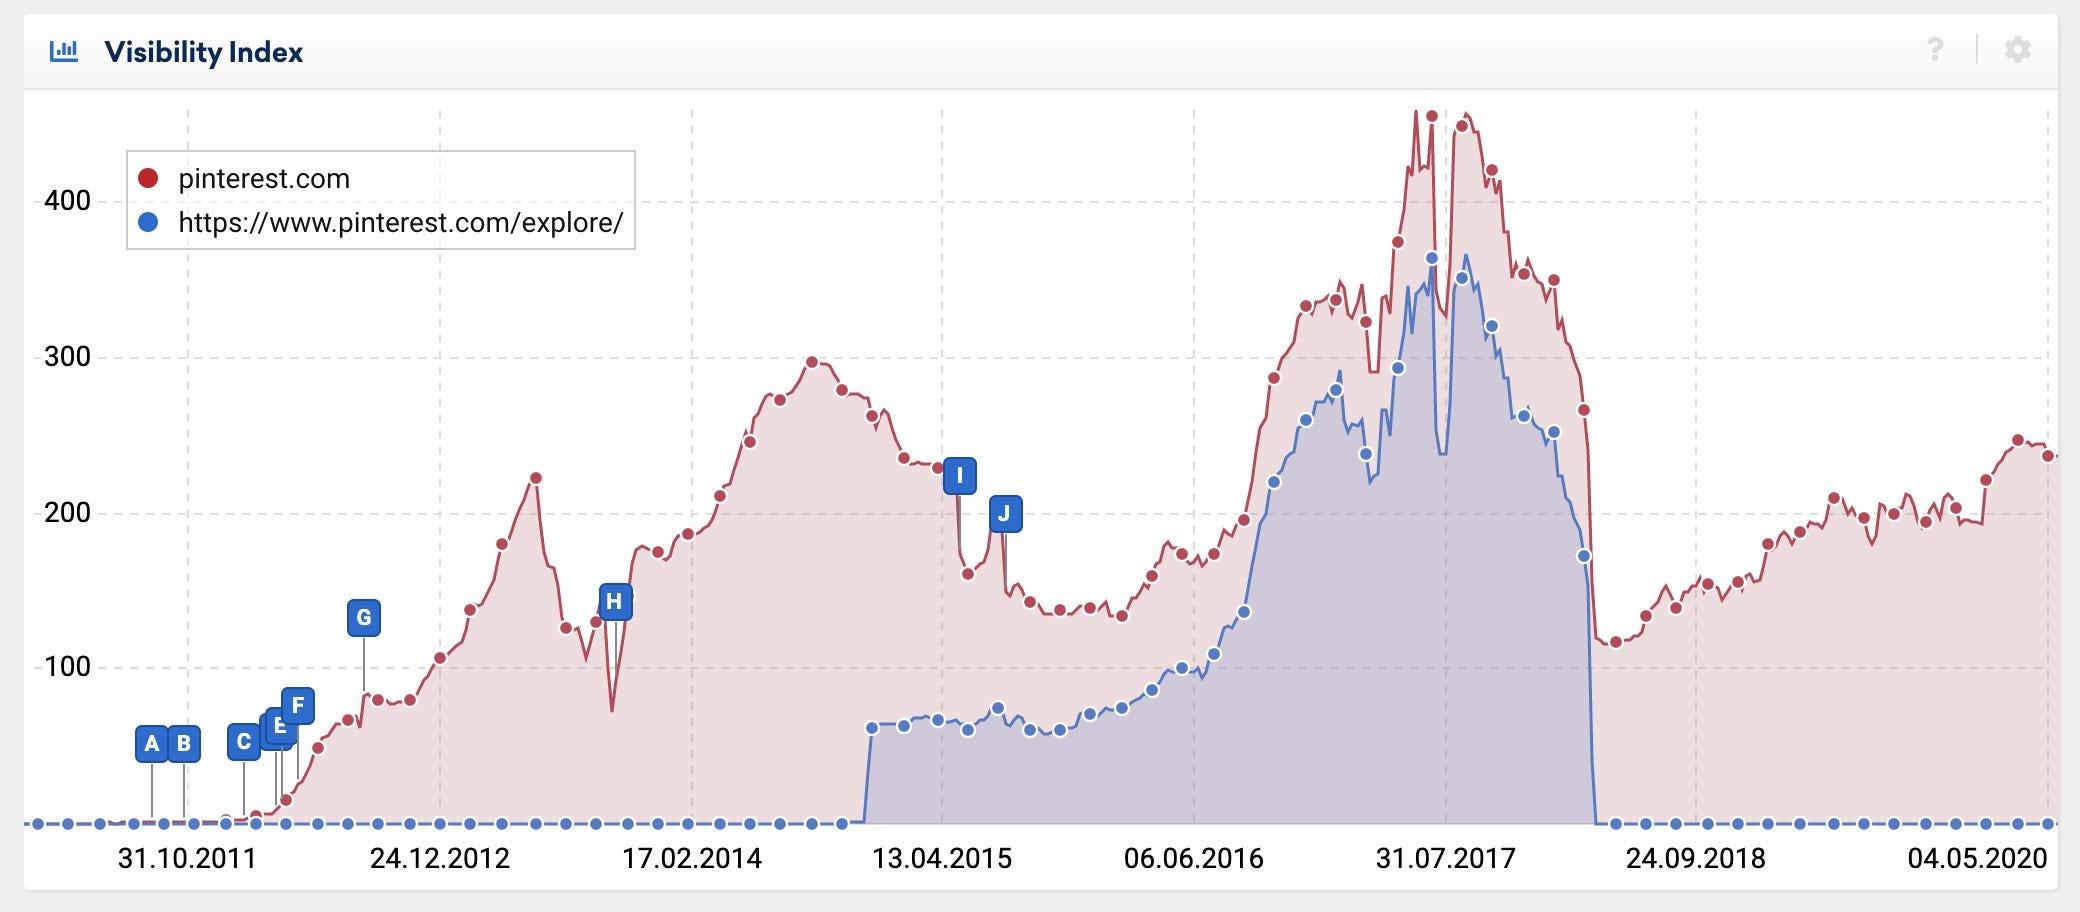Click the Visibility Index title

point(203,52)
